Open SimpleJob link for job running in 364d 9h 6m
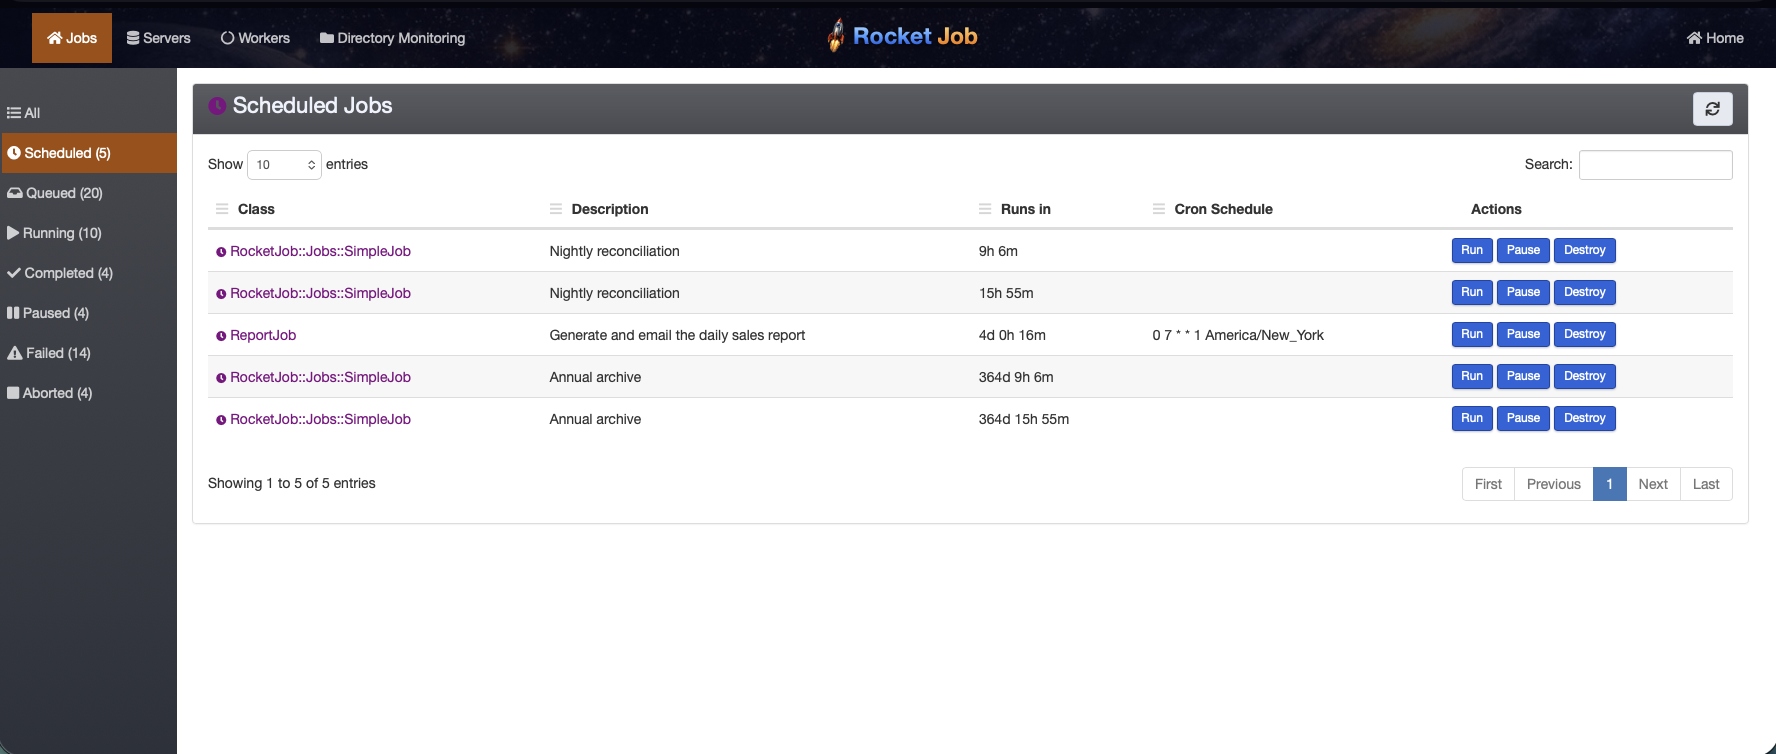 tap(320, 377)
